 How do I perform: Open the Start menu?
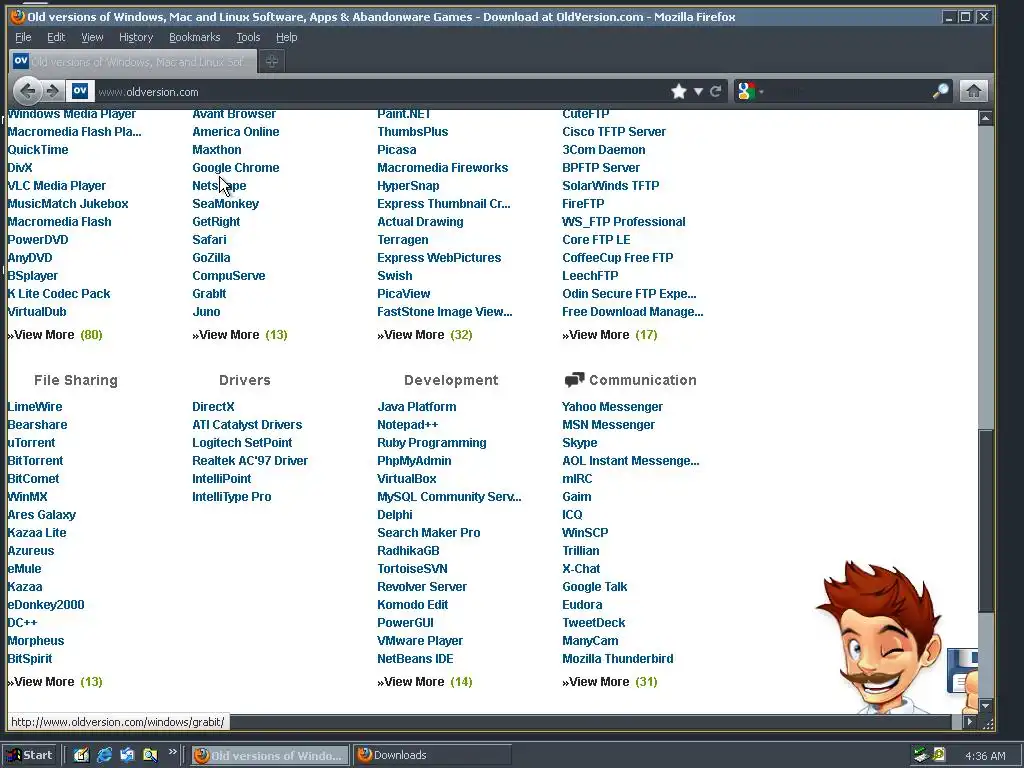click(x=30, y=755)
